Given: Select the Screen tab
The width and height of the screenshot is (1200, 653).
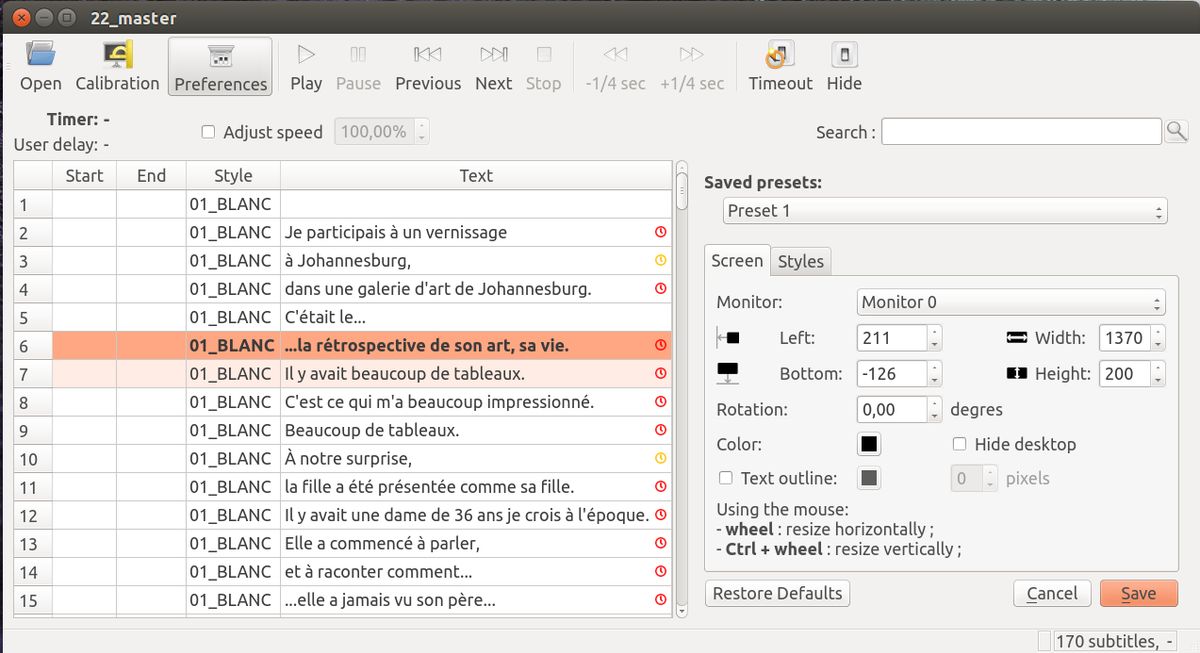Looking at the screenshot, I should pos(737,261).
